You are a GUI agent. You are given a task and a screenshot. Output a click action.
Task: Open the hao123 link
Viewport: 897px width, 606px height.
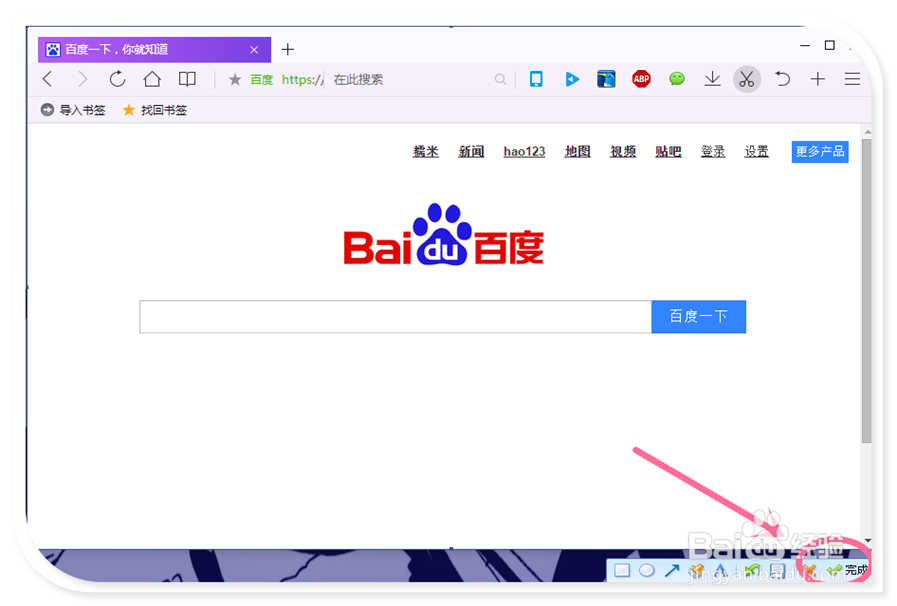(x=524, y=151)
